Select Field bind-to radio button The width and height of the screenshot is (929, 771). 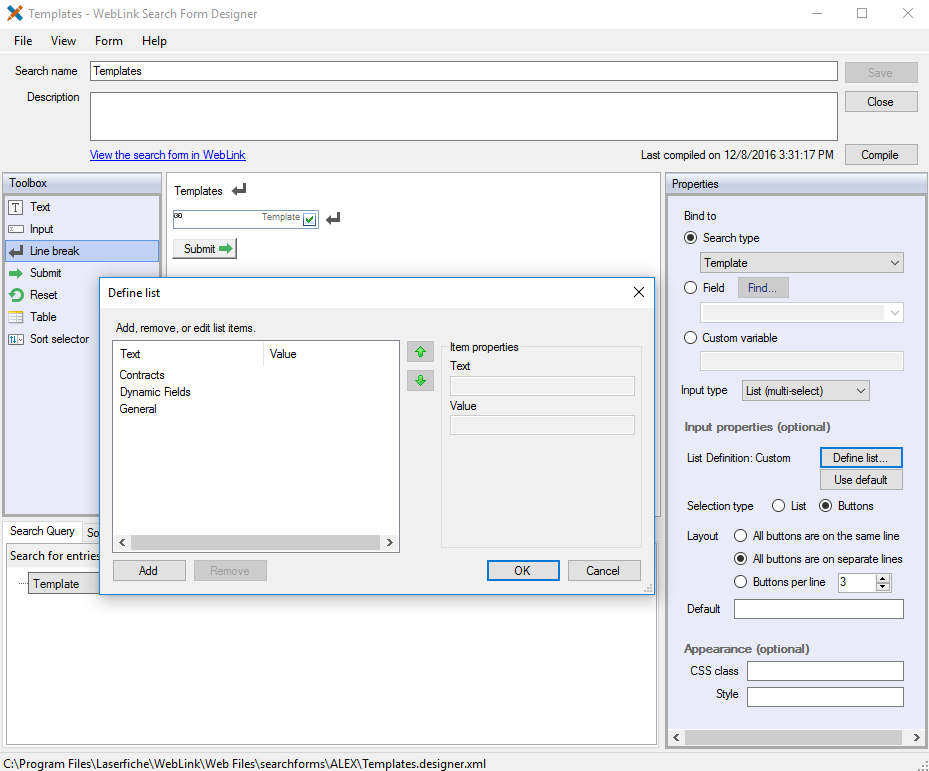coord(690,287)
